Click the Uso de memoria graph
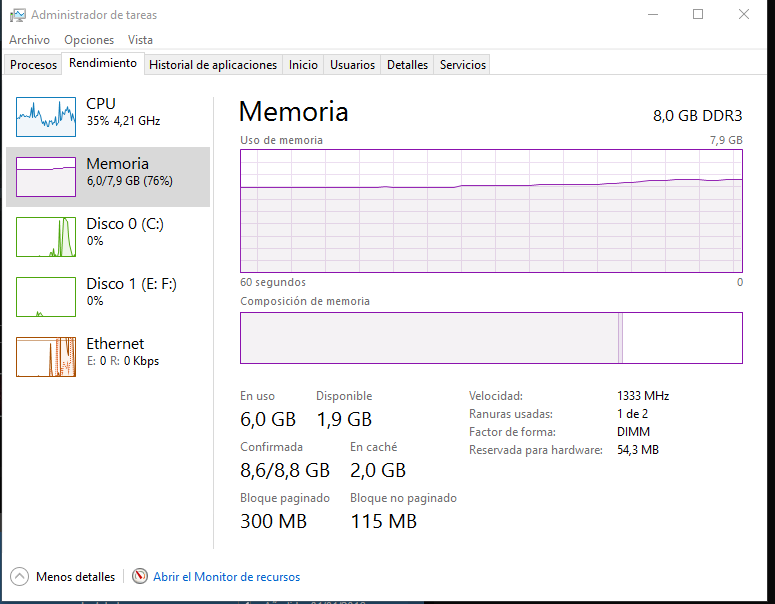The width and height of the screenshot is (775, 604). pyautogui.click(x=491, y=210)
